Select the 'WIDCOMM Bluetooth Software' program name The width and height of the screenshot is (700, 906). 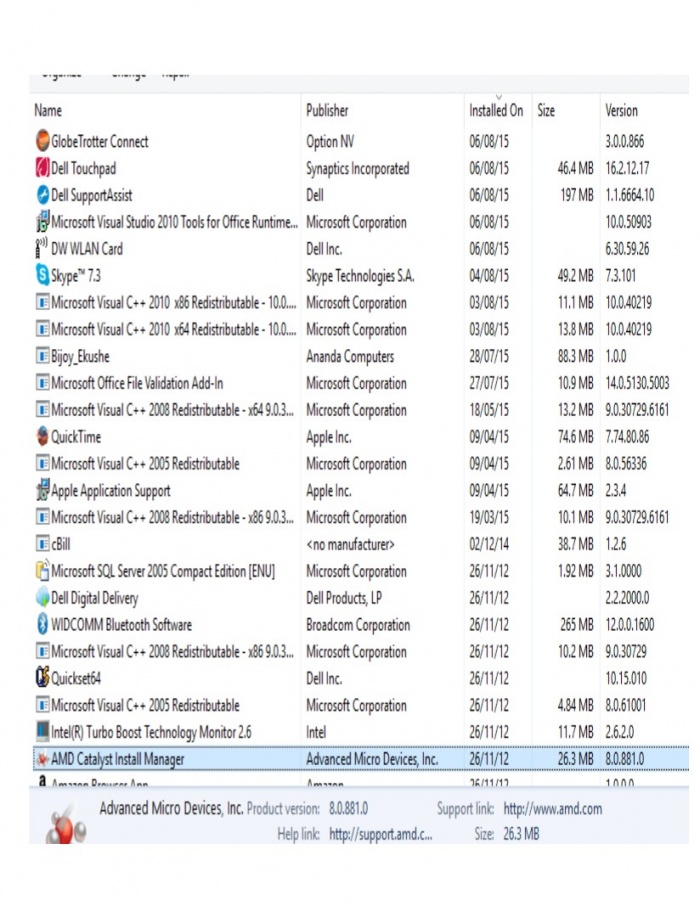[121, 625]
